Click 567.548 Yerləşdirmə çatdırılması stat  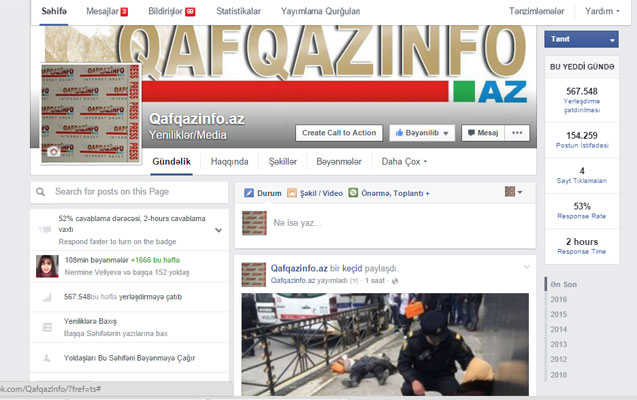tap(582, 100)
